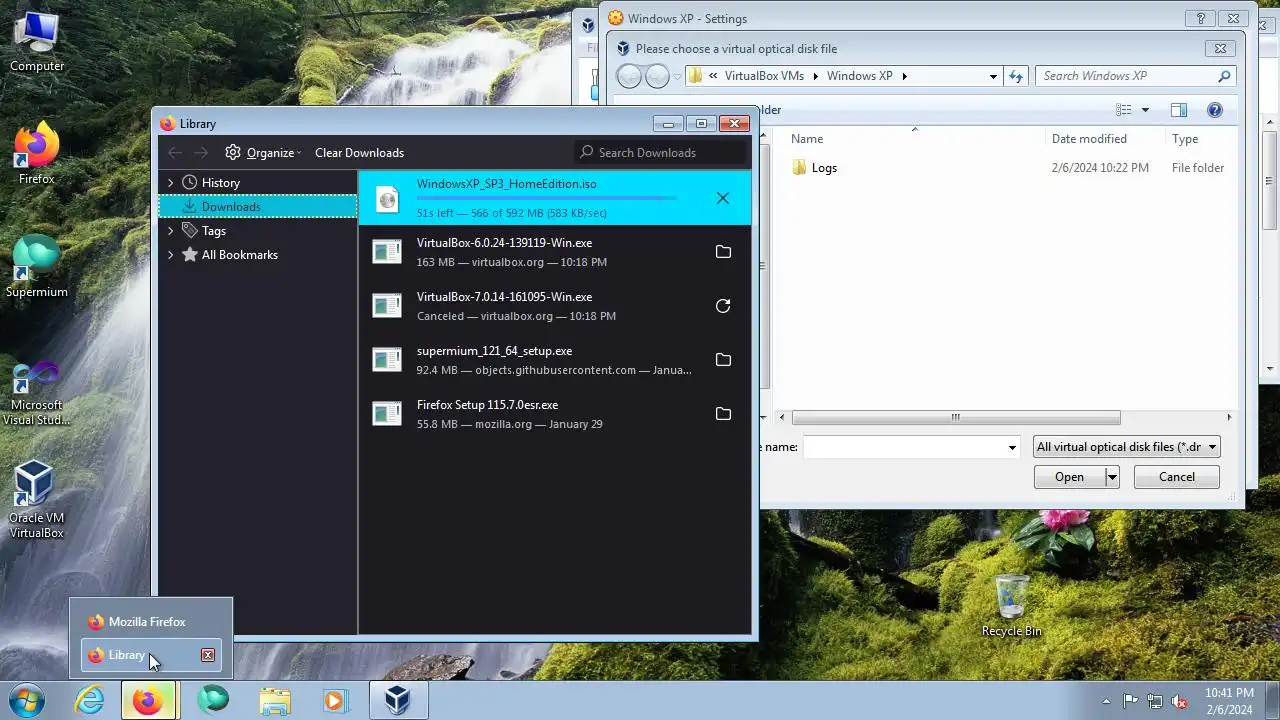Open Windows Media Player from taskbar
1280x720 pixels.
pos(335,700)
